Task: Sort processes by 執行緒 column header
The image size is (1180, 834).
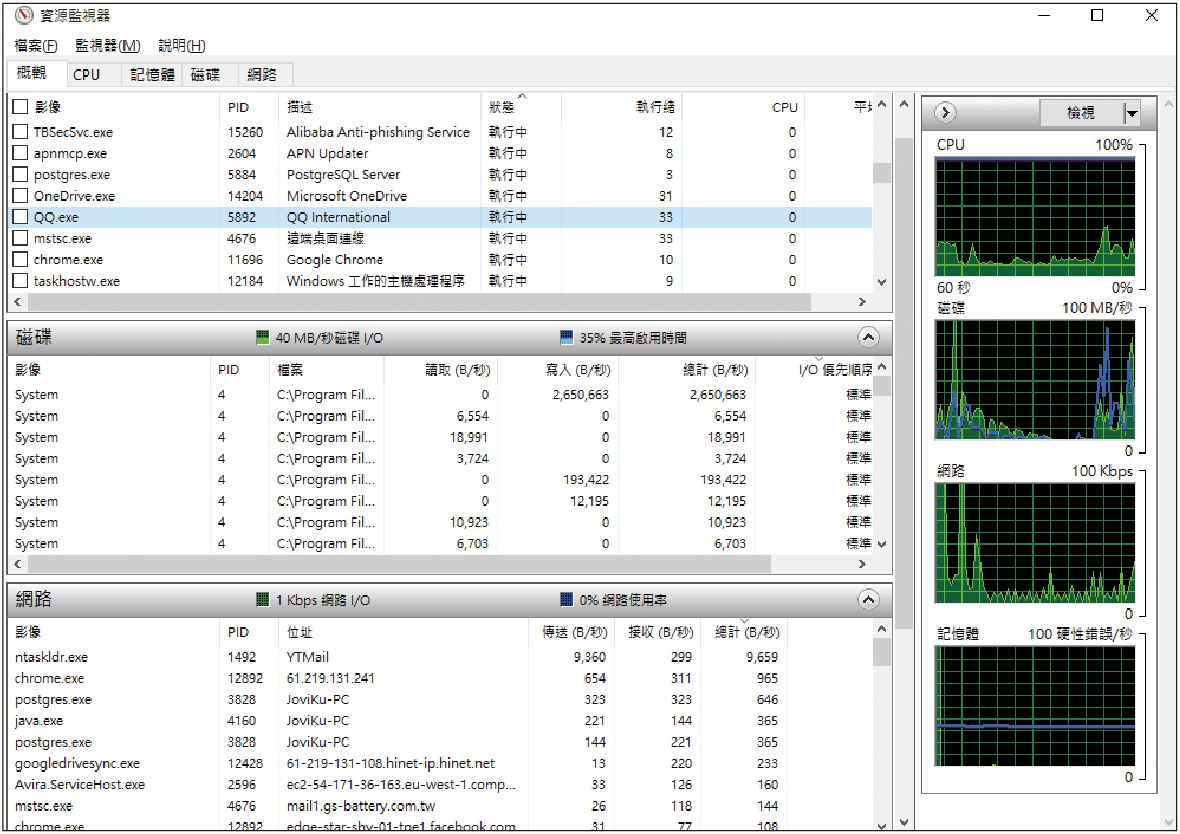Action: [622, 107]
